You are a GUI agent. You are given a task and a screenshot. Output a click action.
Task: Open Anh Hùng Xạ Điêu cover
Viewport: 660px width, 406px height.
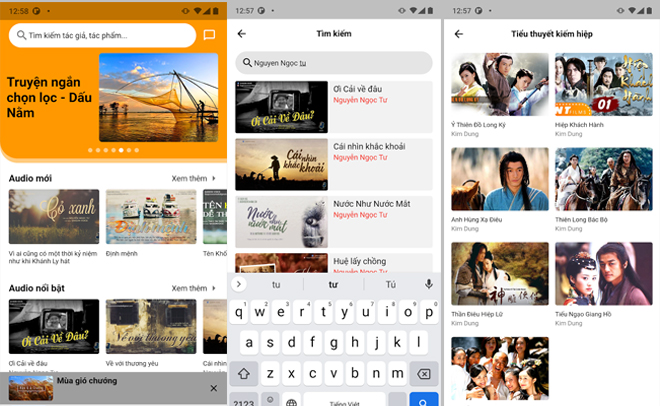click(x=500, y=179)
